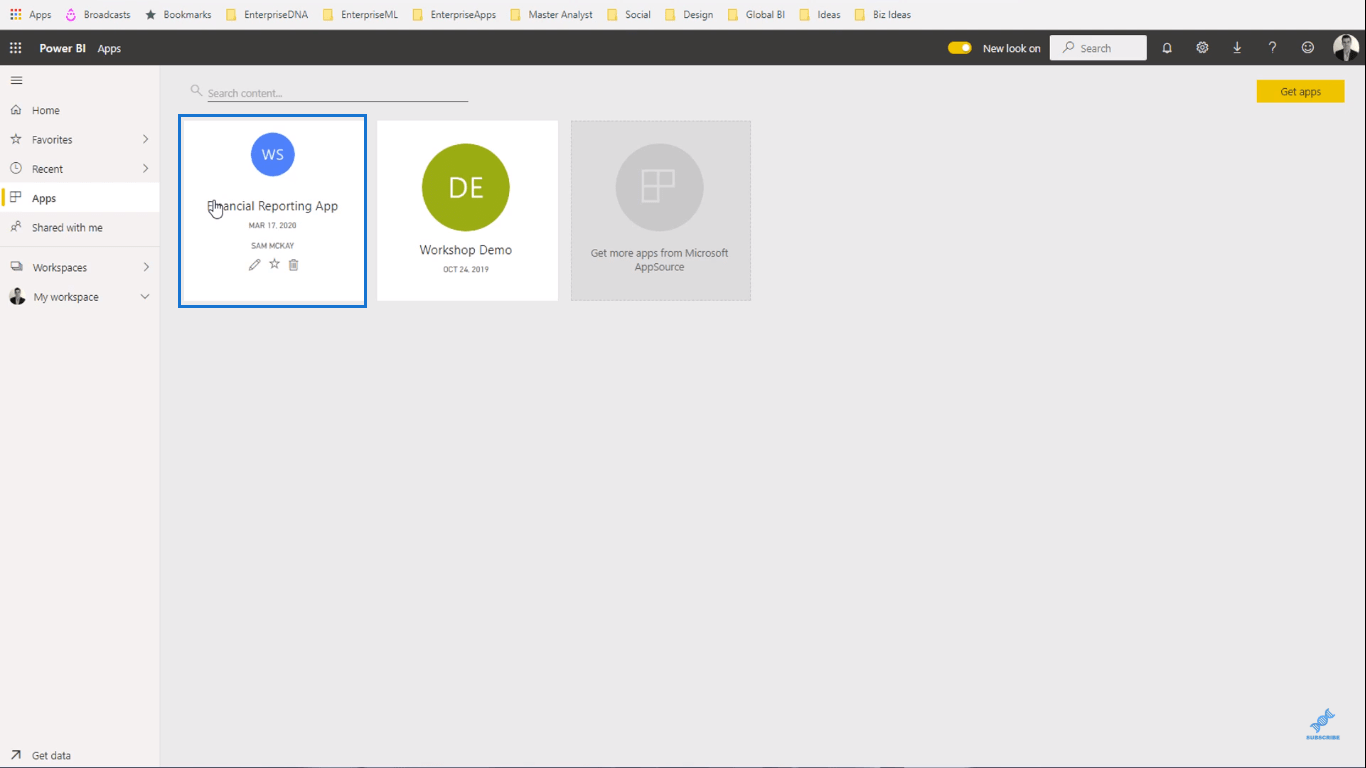Open Financial Reporting App title
The image size is (1366, 768).
tap(272, 206)
